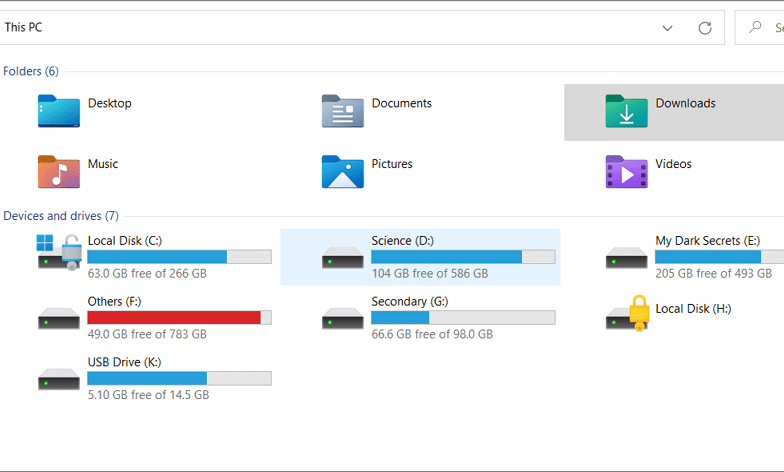Click the Others (F:) name text

pos(114,302)
